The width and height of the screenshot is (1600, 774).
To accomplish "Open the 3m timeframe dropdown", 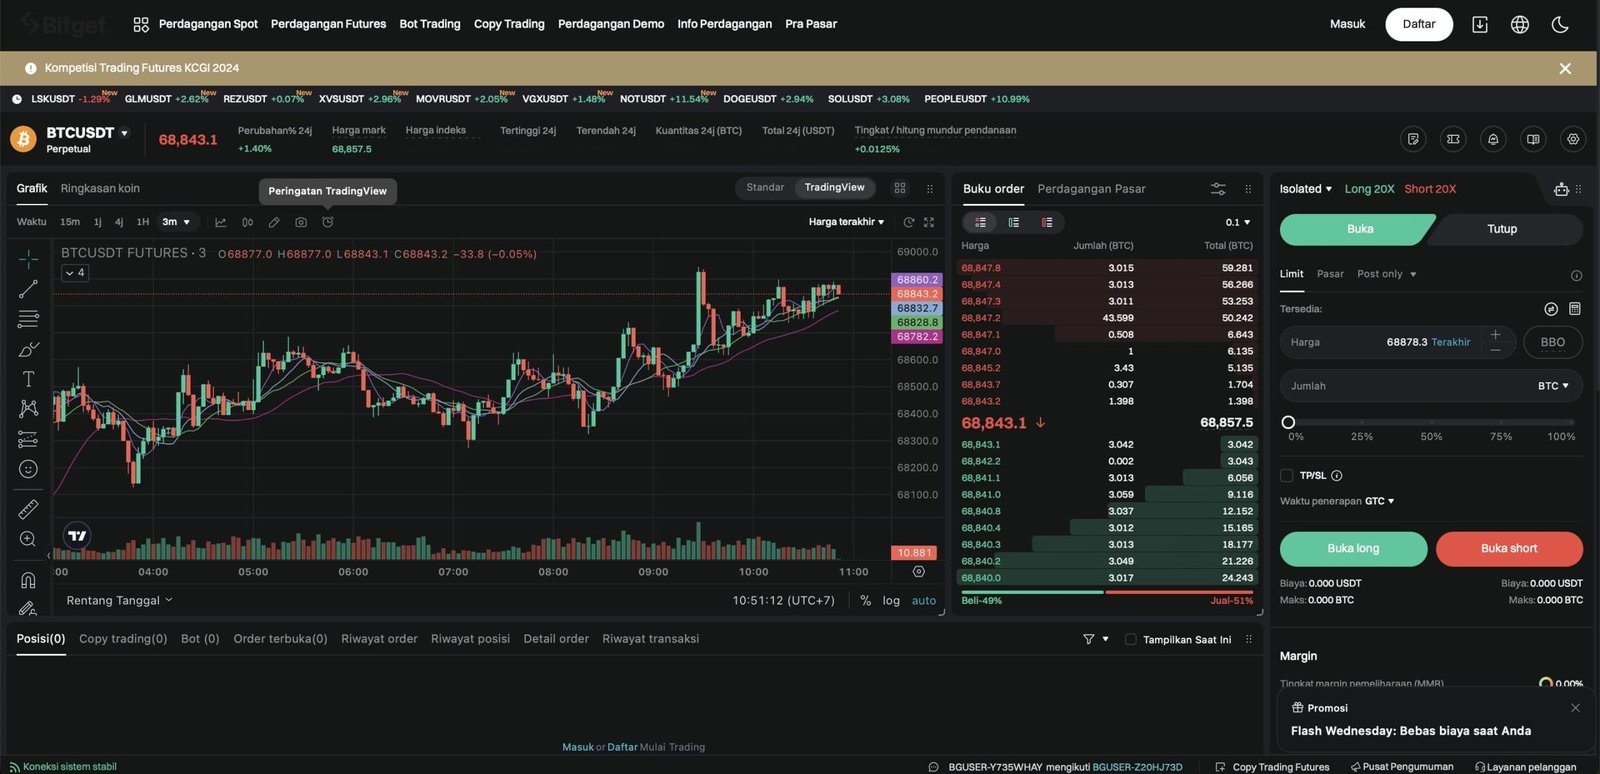I will [x=176, y=222].
